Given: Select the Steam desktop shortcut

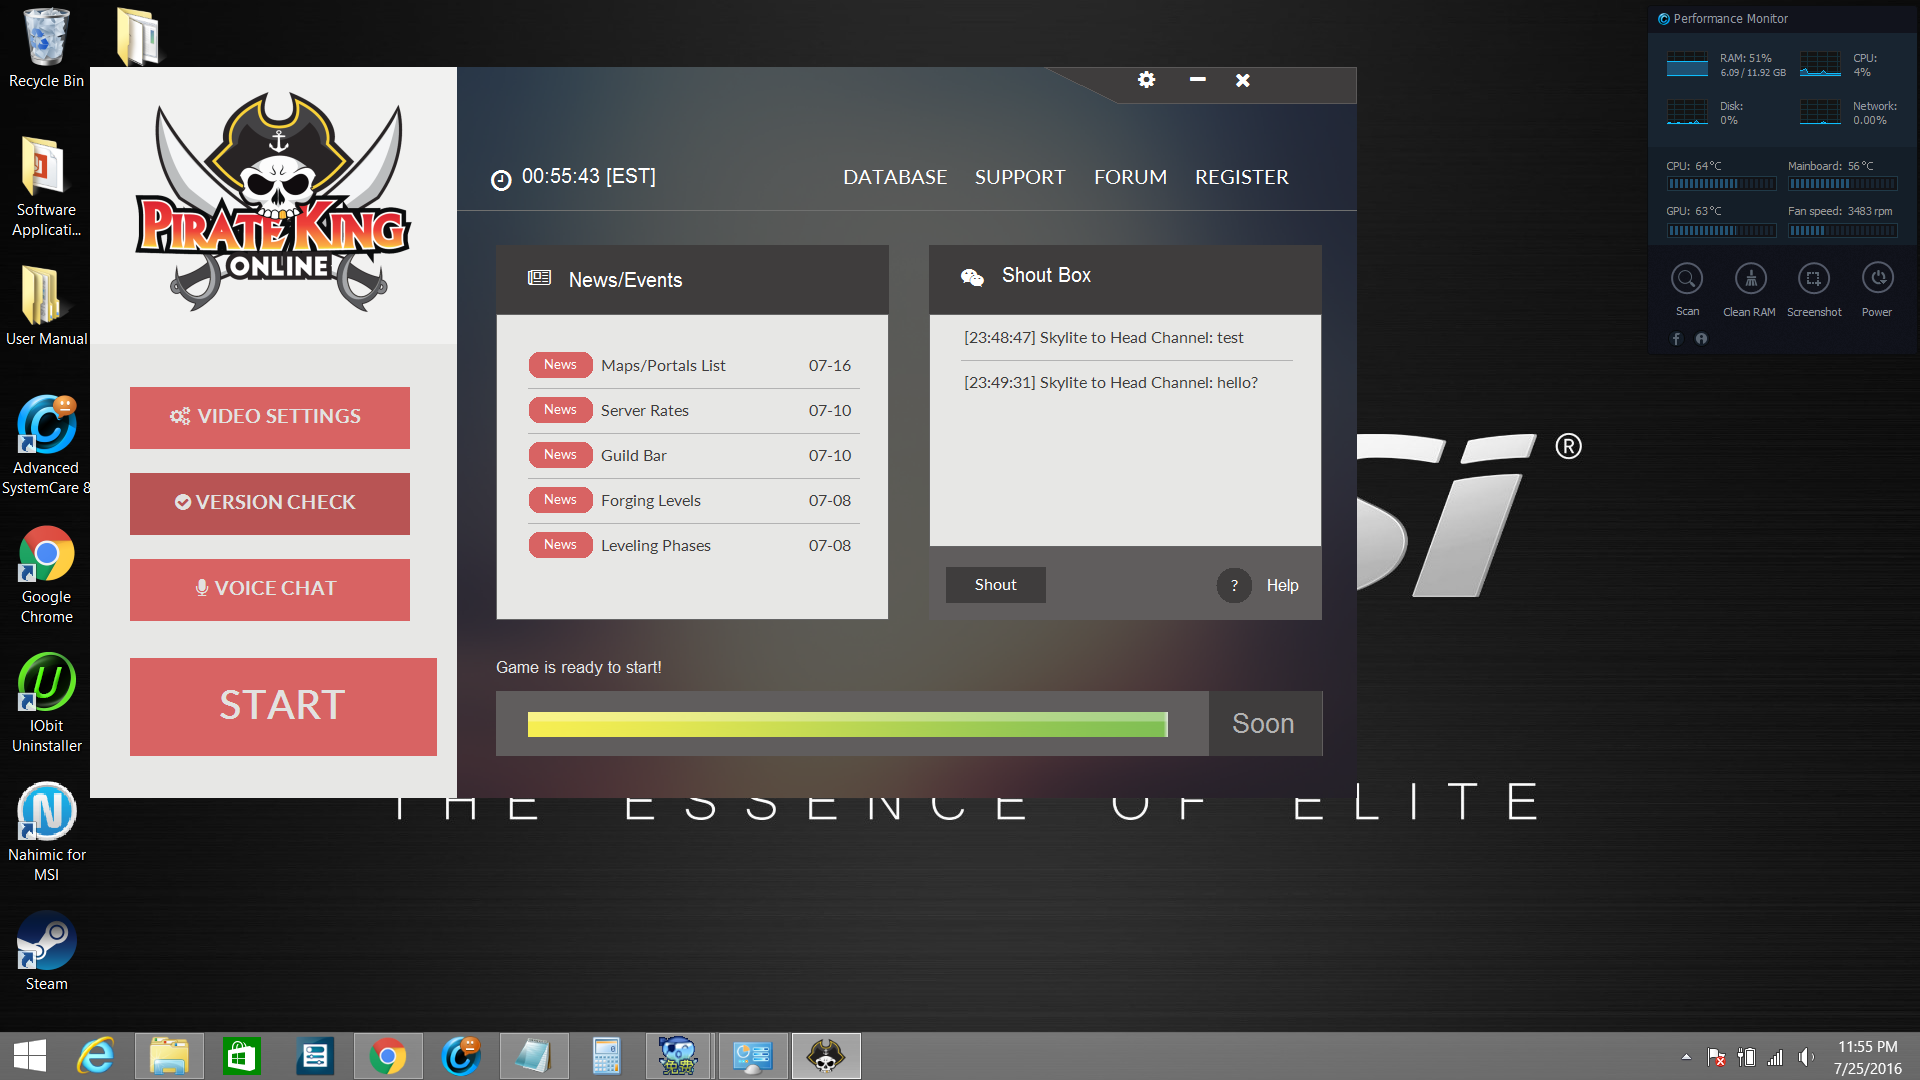Looking at the screenshot, I should [46, 951].
